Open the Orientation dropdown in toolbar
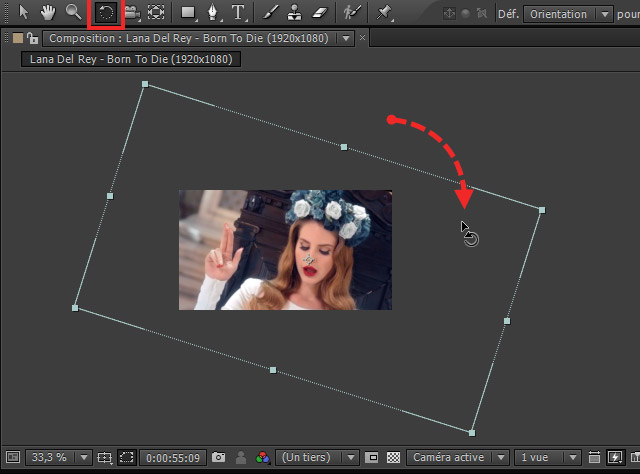640x474 pixels. (x=568, y=14)
